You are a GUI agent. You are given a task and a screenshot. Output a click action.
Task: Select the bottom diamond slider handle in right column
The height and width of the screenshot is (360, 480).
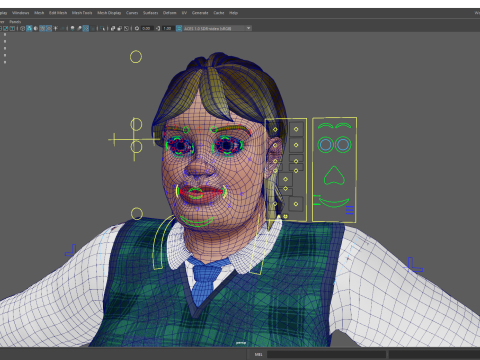point(296,204)
